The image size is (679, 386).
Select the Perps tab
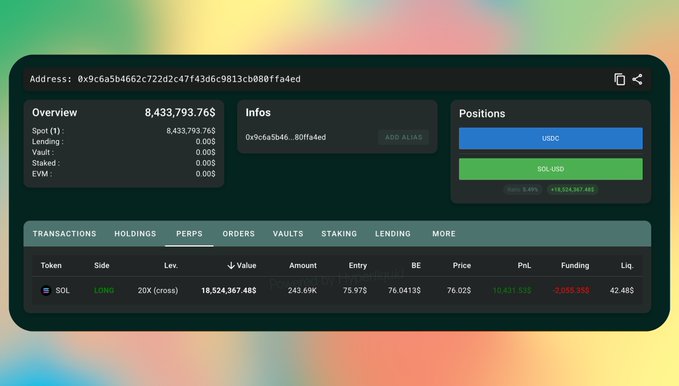[x=189, y=234]
